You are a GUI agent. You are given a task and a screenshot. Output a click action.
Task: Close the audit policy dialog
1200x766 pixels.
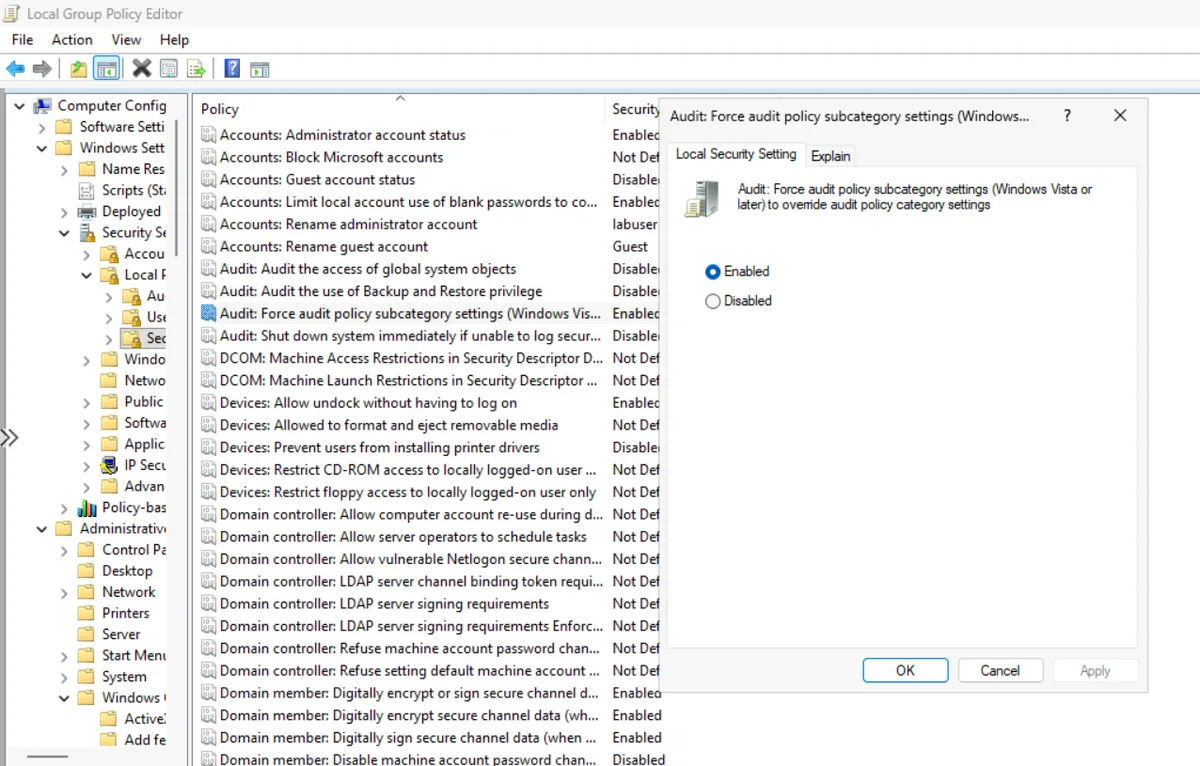(x=1120, y=116)
